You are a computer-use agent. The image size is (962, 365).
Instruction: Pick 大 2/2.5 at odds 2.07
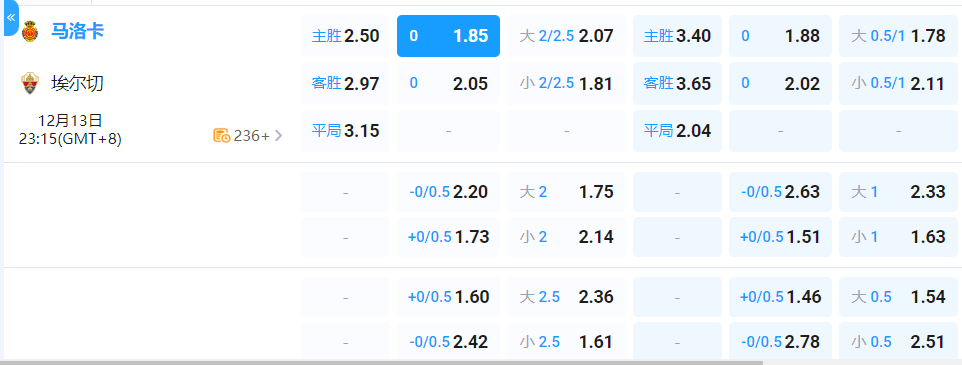[x=567, y=36]
